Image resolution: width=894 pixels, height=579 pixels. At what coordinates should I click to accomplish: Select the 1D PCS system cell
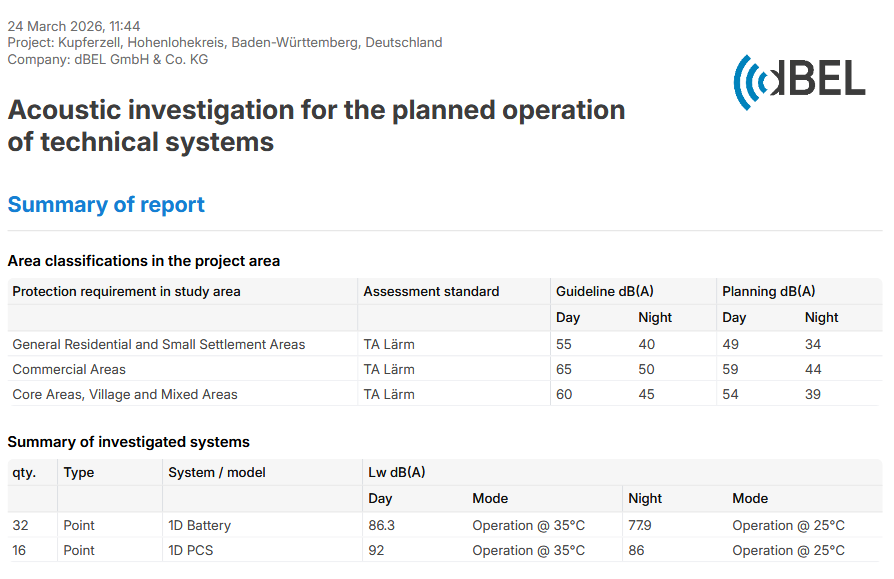tap(190, 550)
